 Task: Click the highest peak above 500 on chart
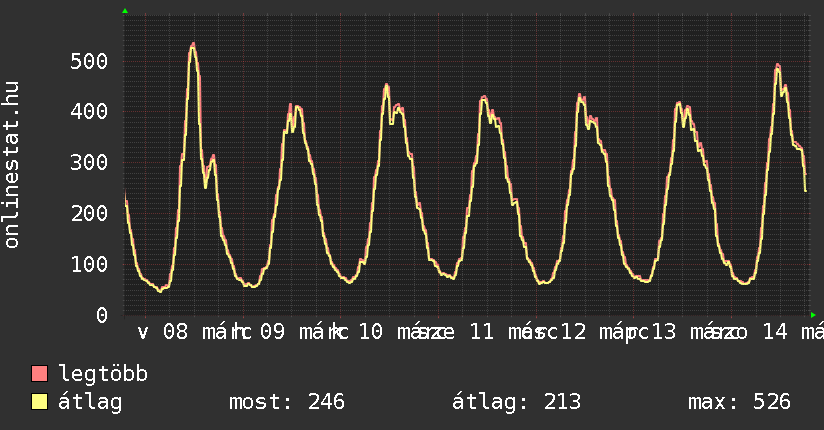pos(192,44)
